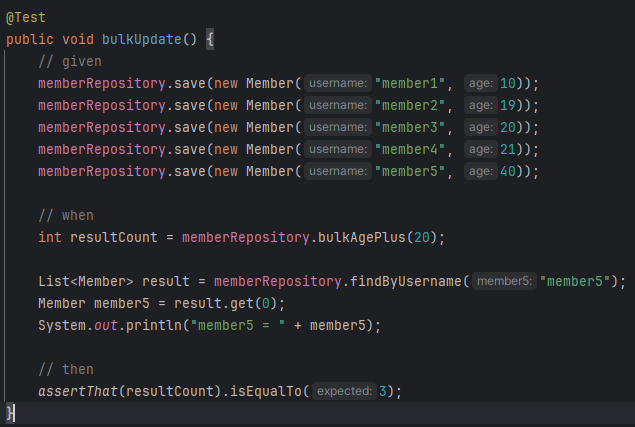Click the findByUsername method call
Viewport: 635px width, 427px height.
405,281
